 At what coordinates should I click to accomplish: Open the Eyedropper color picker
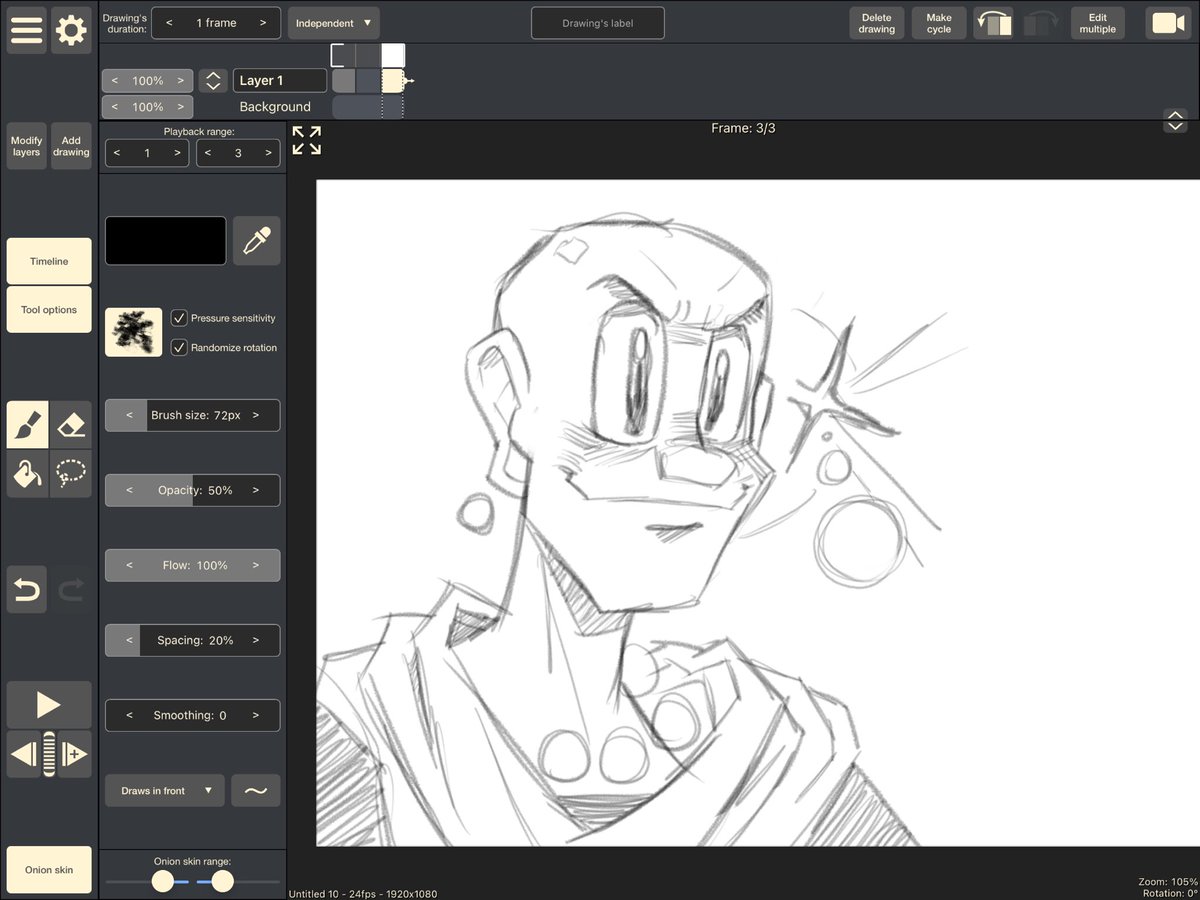256,240
